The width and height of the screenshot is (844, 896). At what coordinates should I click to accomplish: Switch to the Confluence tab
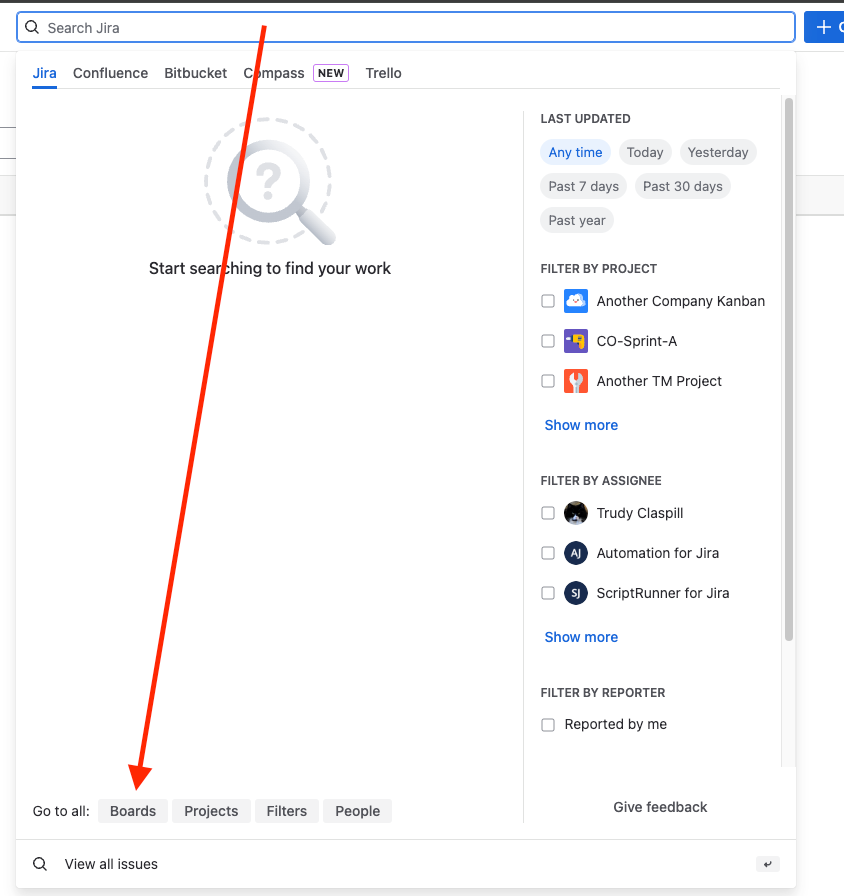[x=110, y=73]
